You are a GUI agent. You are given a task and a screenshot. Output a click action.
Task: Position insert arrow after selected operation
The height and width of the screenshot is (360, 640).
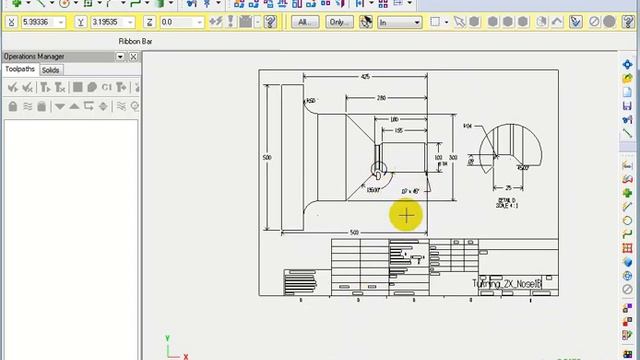[x=89, y=106]
